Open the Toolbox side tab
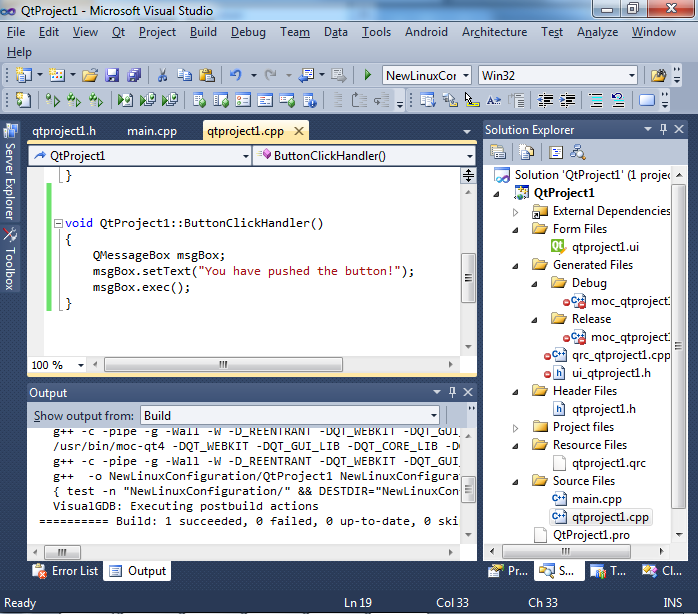This screenshot has height=614, width=698. point(10,259)
